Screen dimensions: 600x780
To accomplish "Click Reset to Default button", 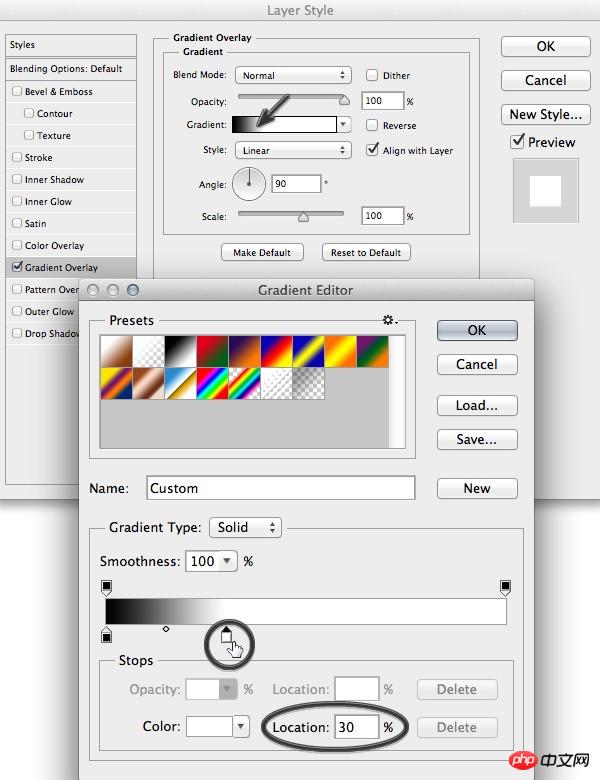I will click(366, 252).
